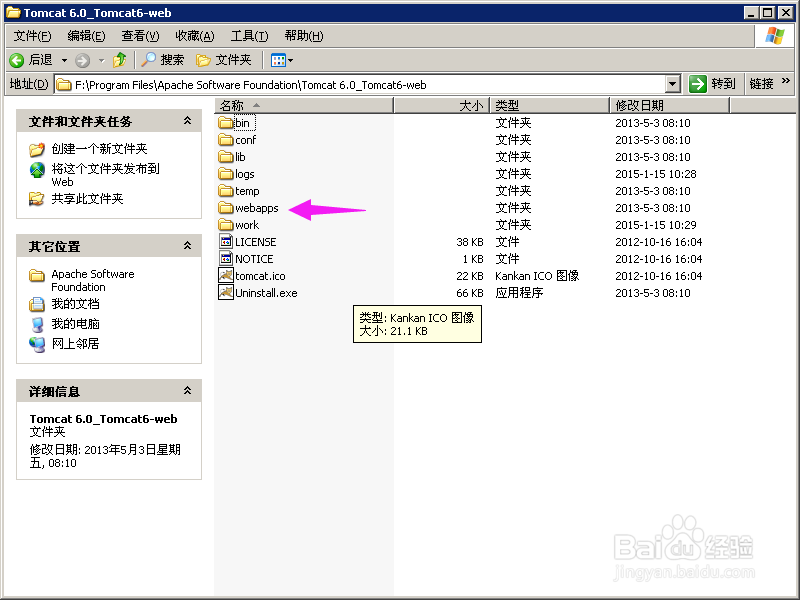Viewport: 800px width, 600px height.
Task: Click the 将这个文件夹发布到 Web link
Action: tap(106, 175)
